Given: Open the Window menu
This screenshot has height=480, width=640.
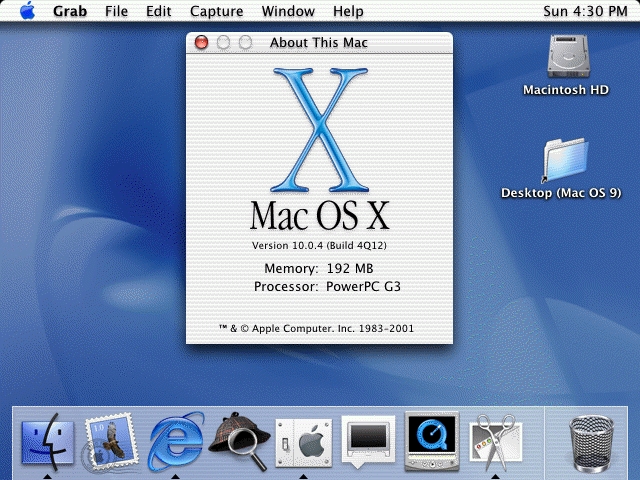Looking at the screenshot, I should tap(288, 11).
